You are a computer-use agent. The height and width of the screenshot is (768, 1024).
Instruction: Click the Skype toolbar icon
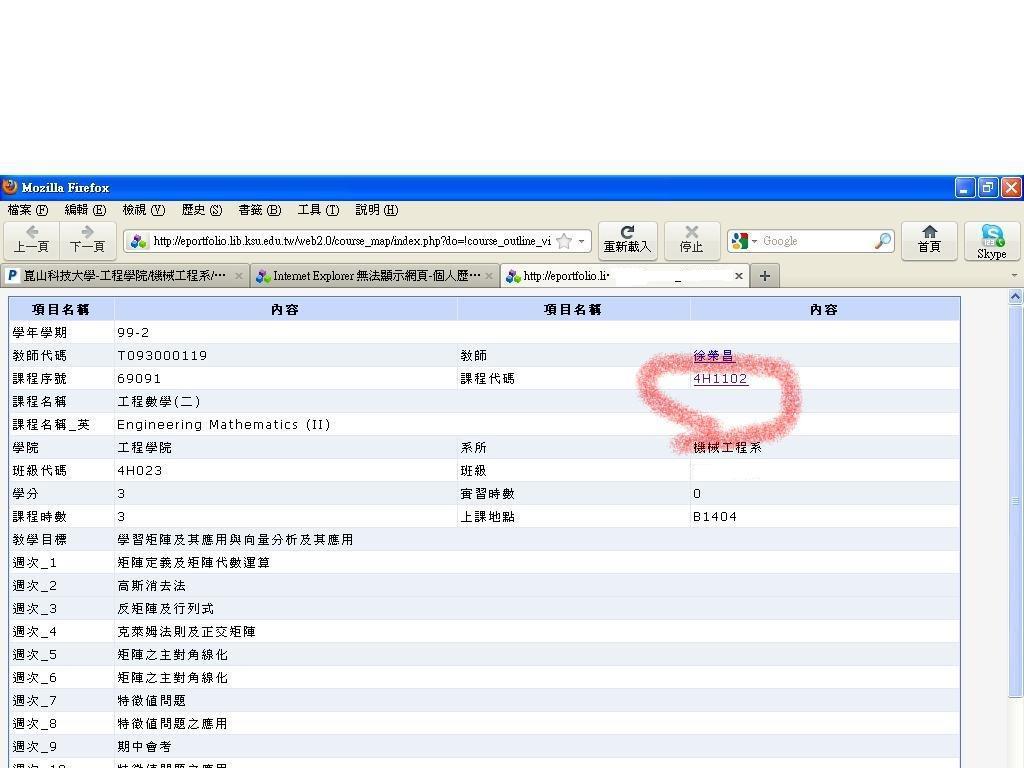[x=991, y=240]
